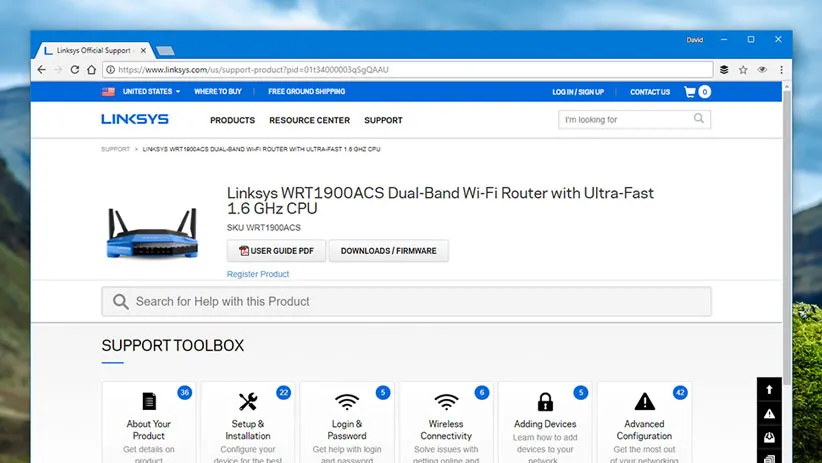Click the browser reload button
Image resolution: width=822 pixels, height=463 pixels.
pos(74,70)
